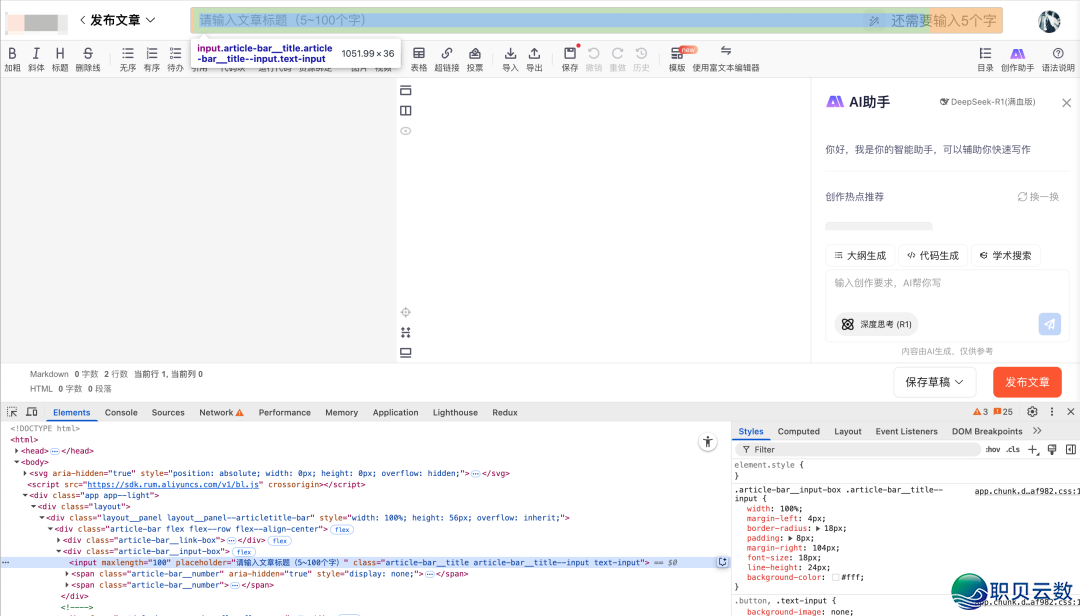Toggle 深度思考 (R1) deep thinking mode
The width and height of the screenshot is (1080, 616).
[876, 324]
